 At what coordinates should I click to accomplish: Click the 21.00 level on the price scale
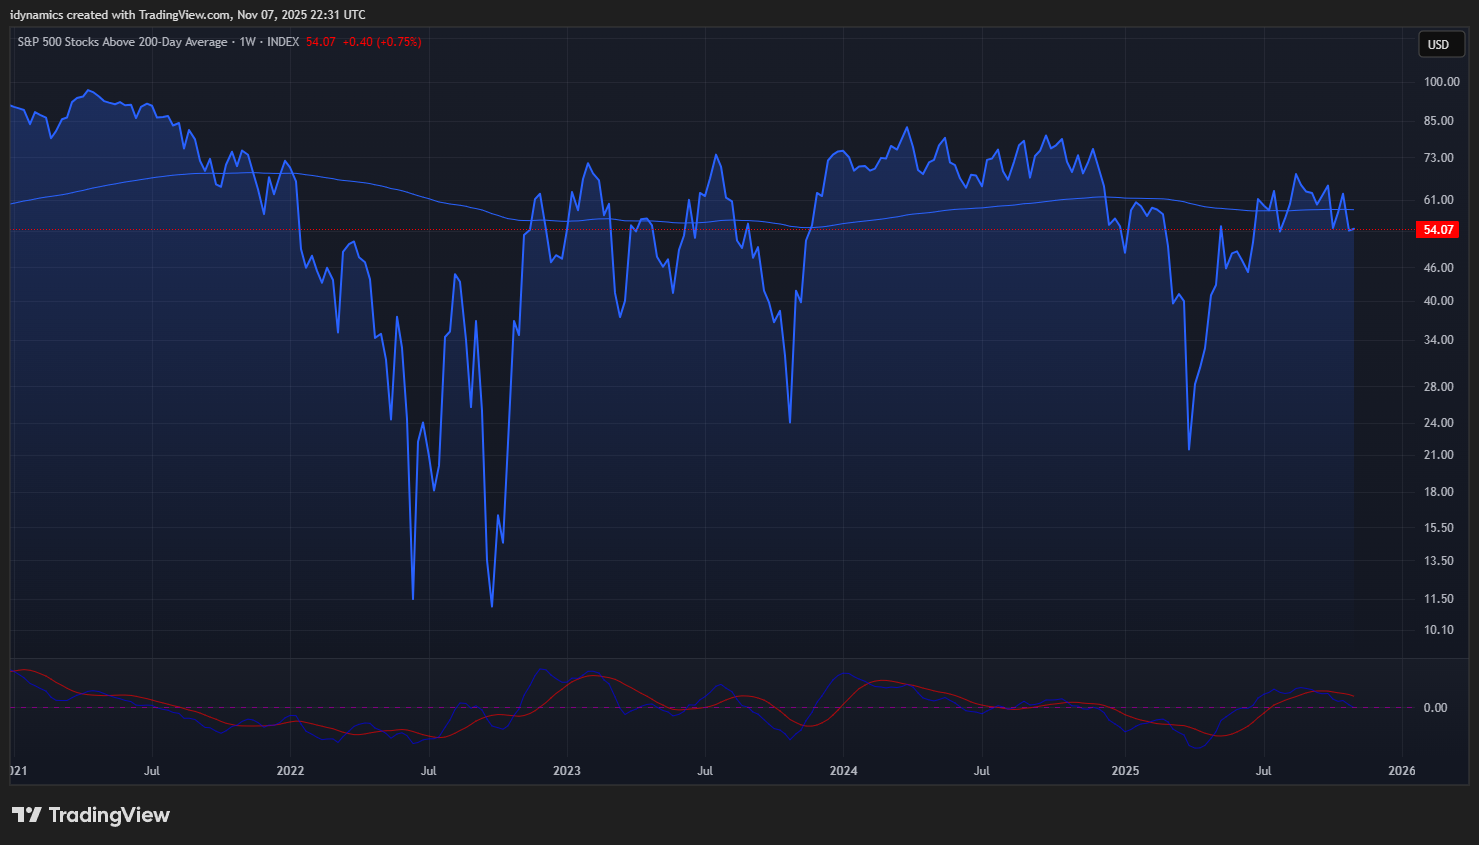1438,455
